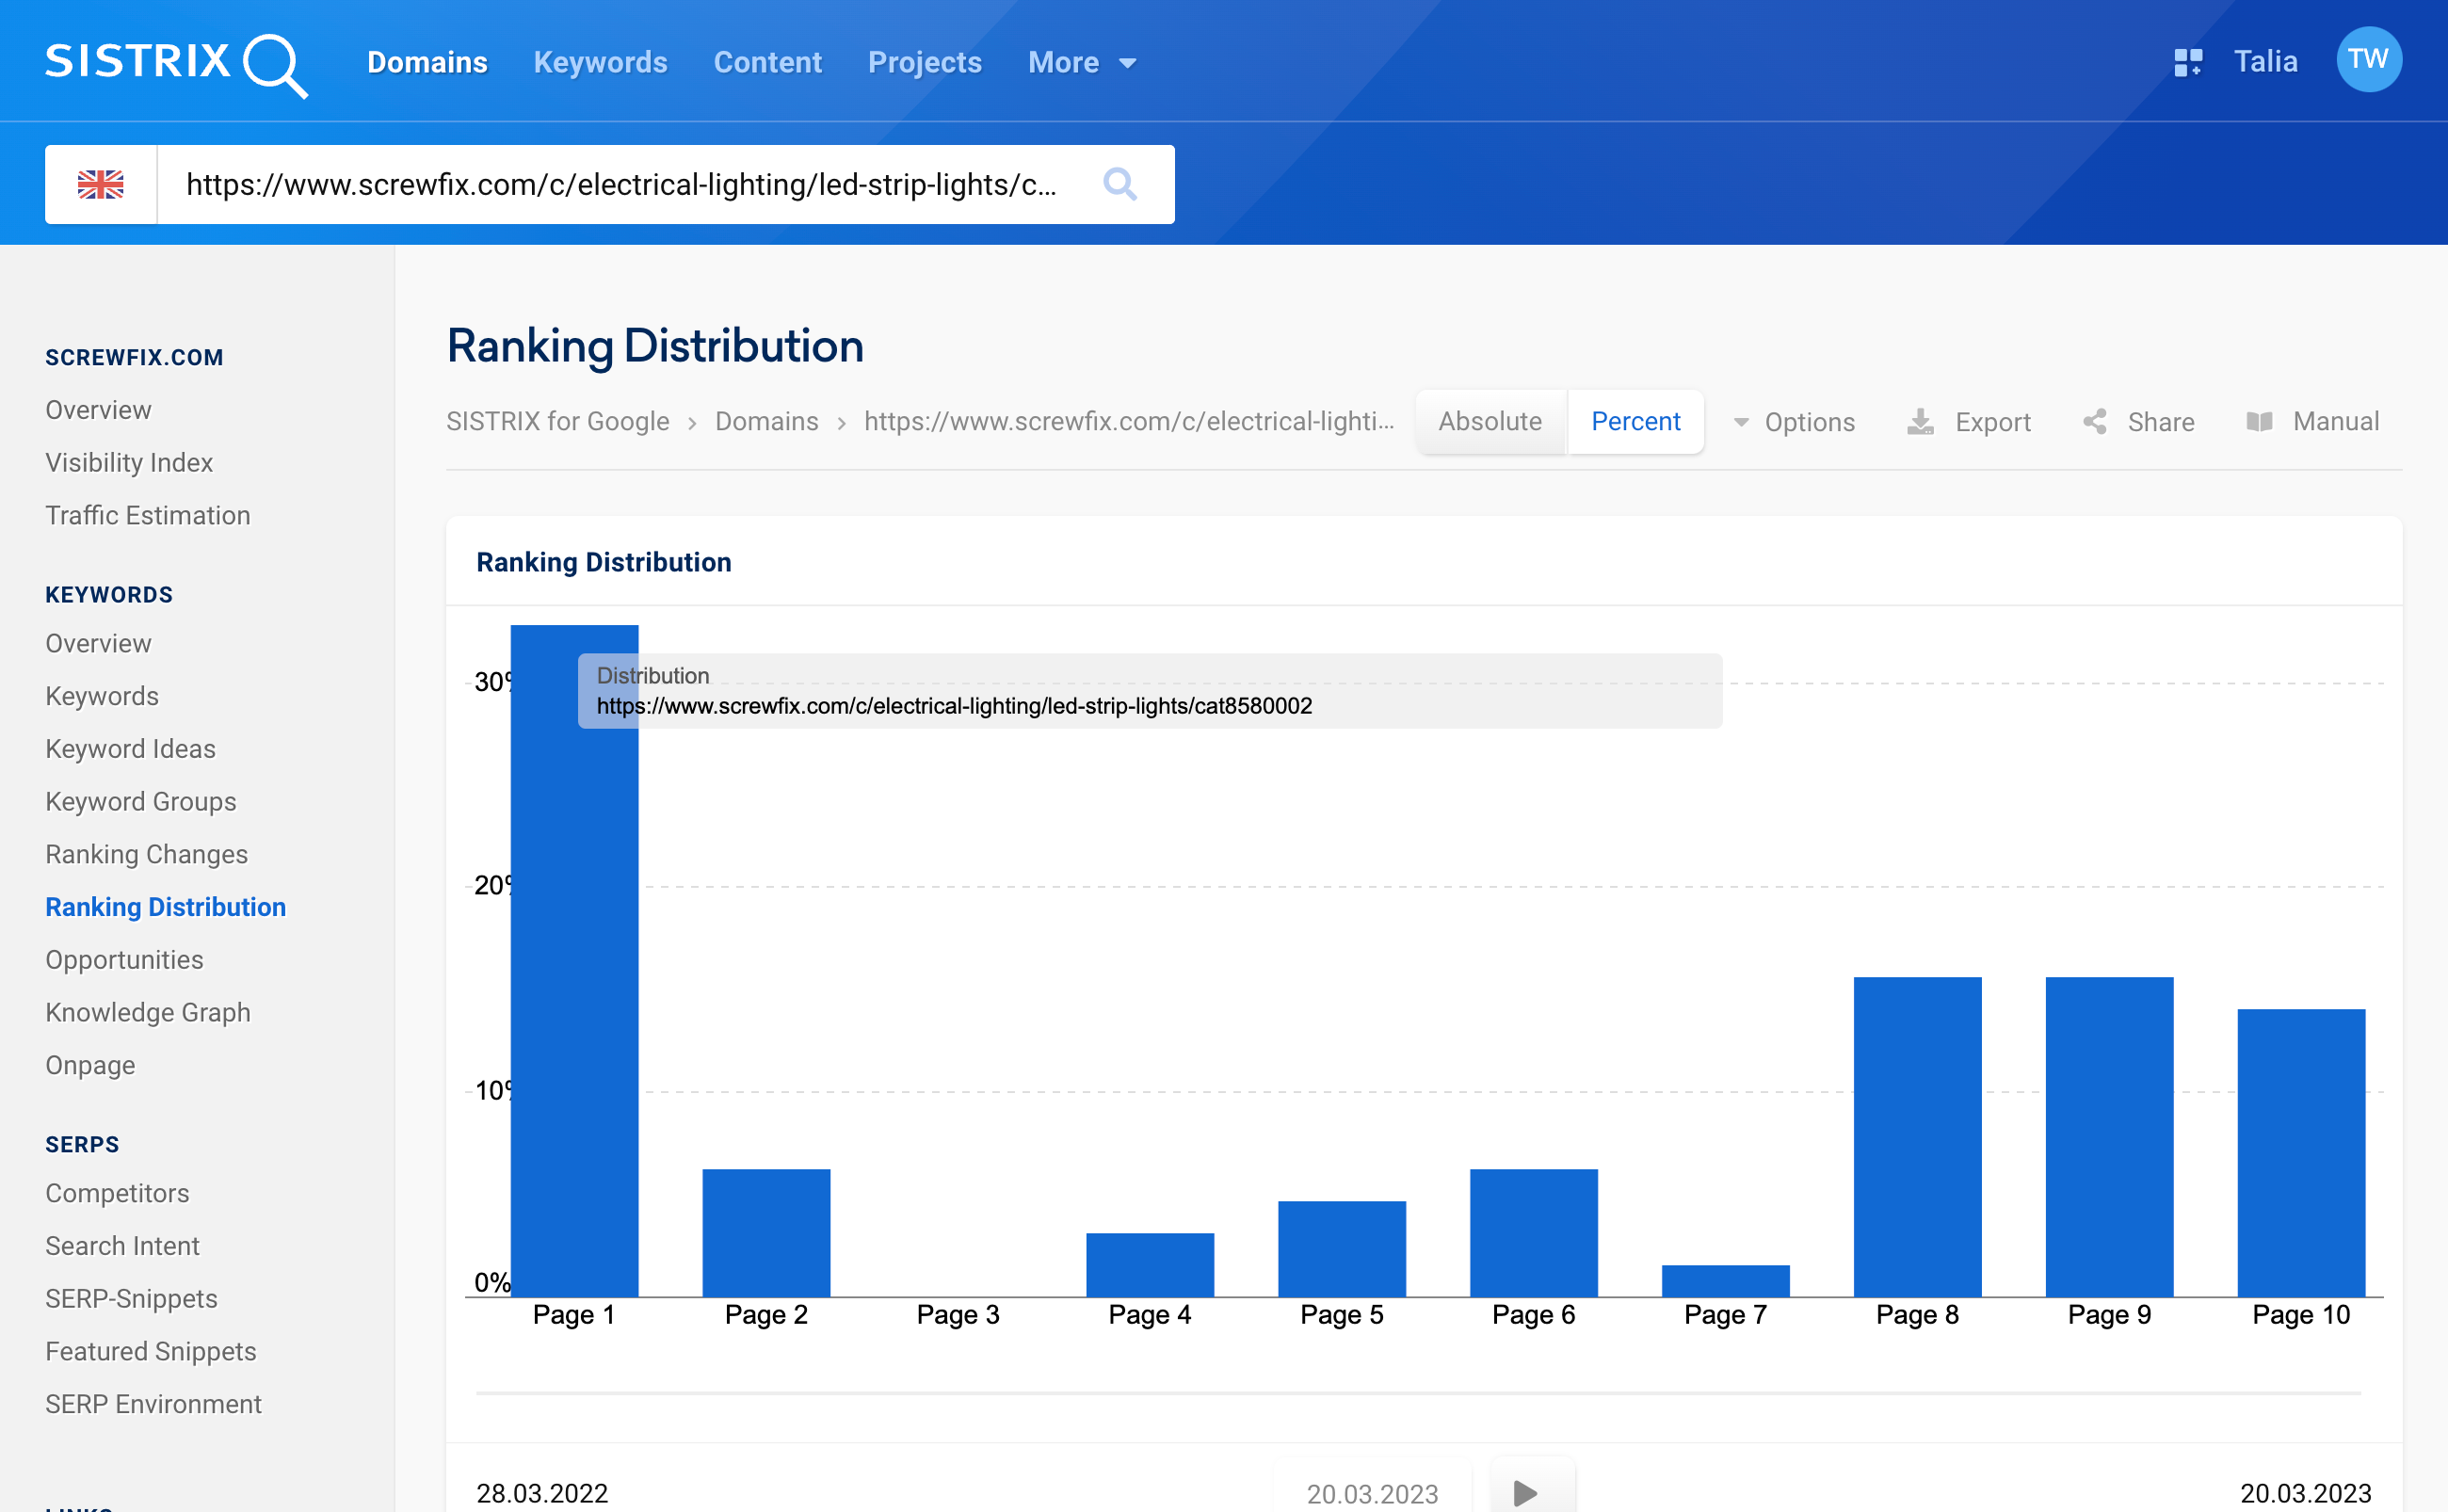Navigate to Competitors under SERPS
The image size is (2448, 1512).
[x=116, y=1194]
